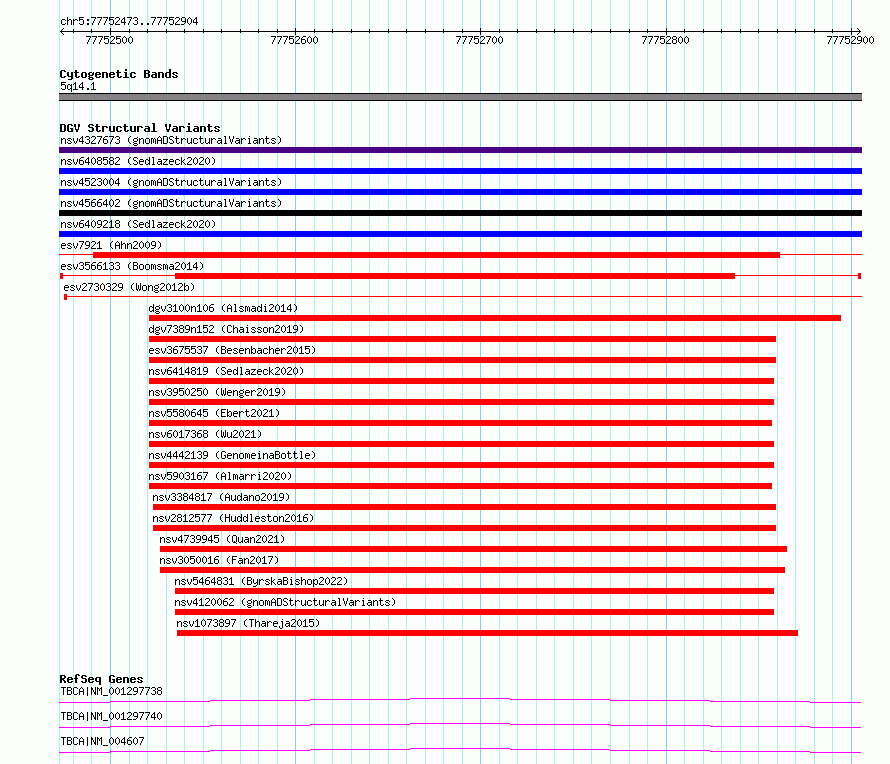Click the red dgv3100n106 variant bar
The height and width of the screenshot is (764, 890).
click(x=494, y=318)
